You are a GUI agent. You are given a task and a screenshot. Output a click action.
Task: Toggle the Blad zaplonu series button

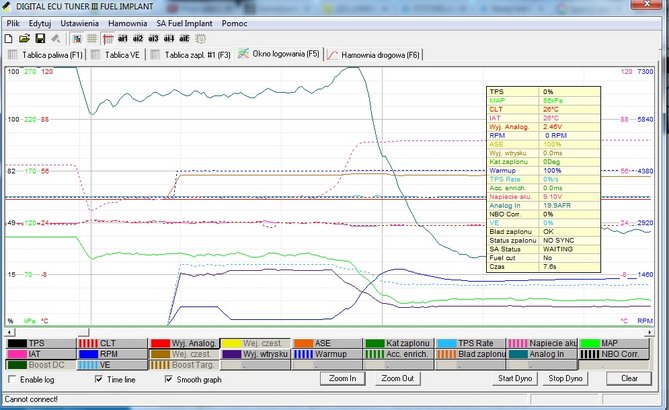(x=471, y=354)
